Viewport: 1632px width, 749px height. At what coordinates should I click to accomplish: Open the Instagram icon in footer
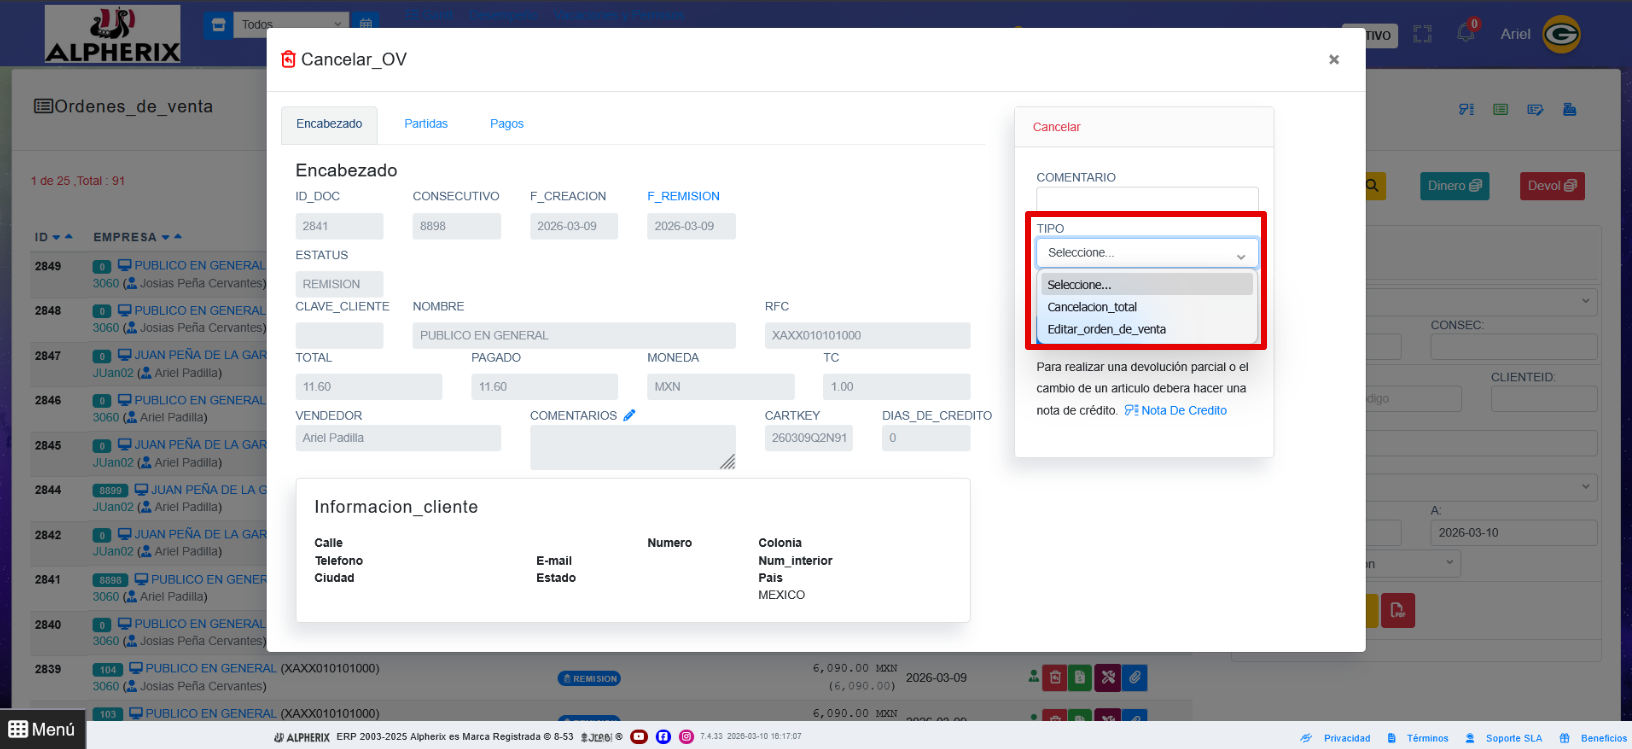pyautogui.click(x=686, y=737)
